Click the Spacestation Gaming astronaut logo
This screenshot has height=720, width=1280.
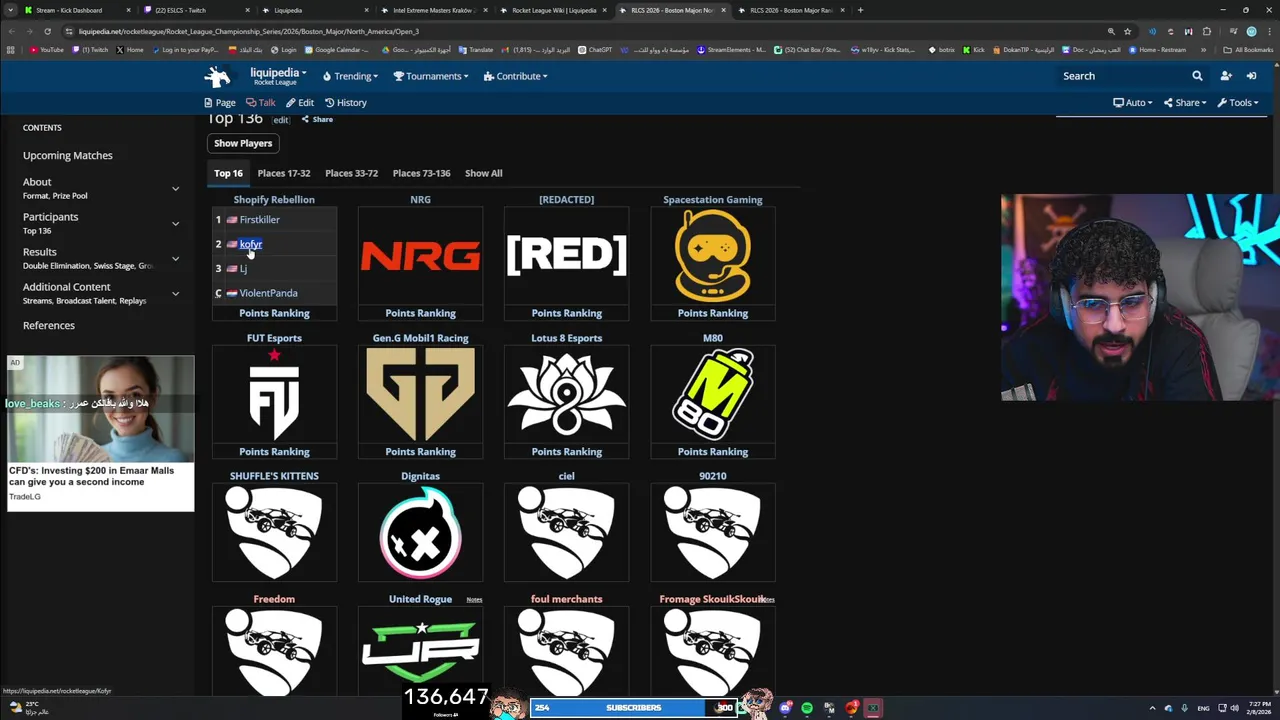click(713, 255)
